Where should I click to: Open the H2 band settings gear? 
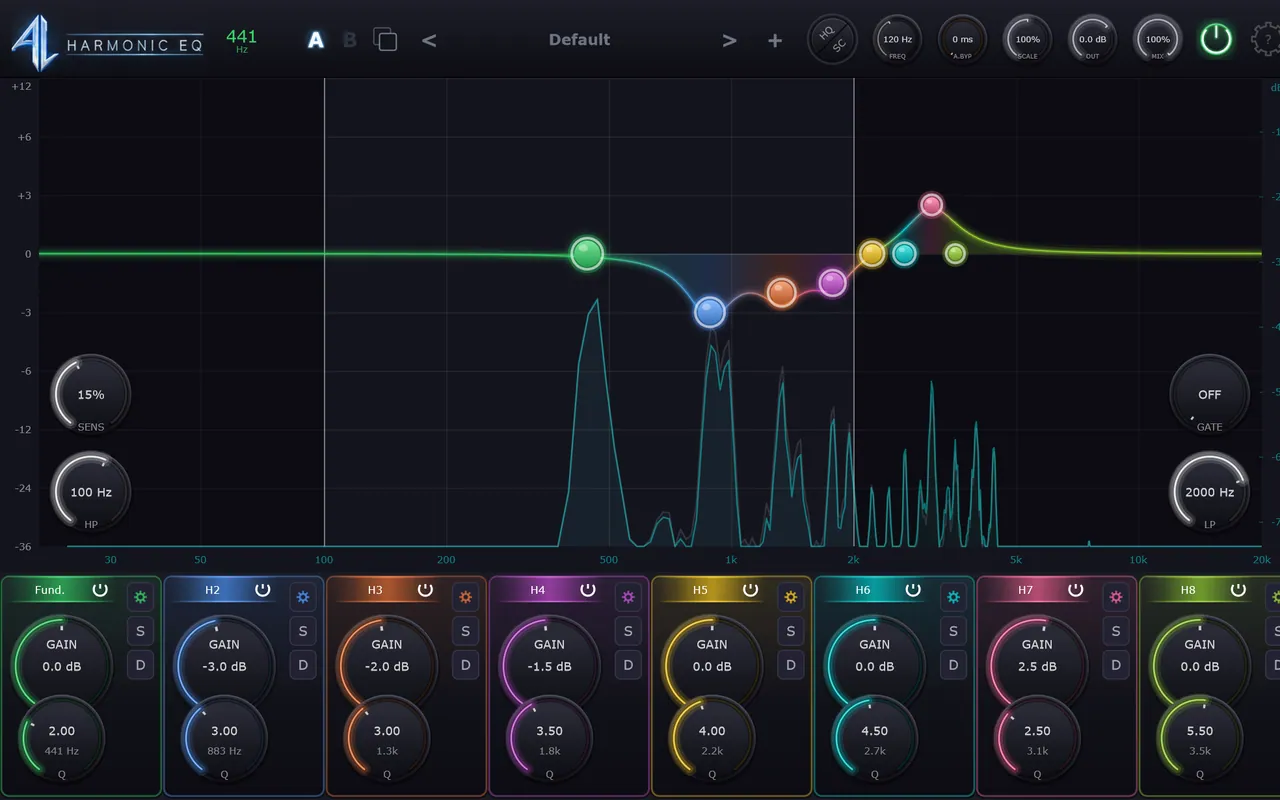303,598
